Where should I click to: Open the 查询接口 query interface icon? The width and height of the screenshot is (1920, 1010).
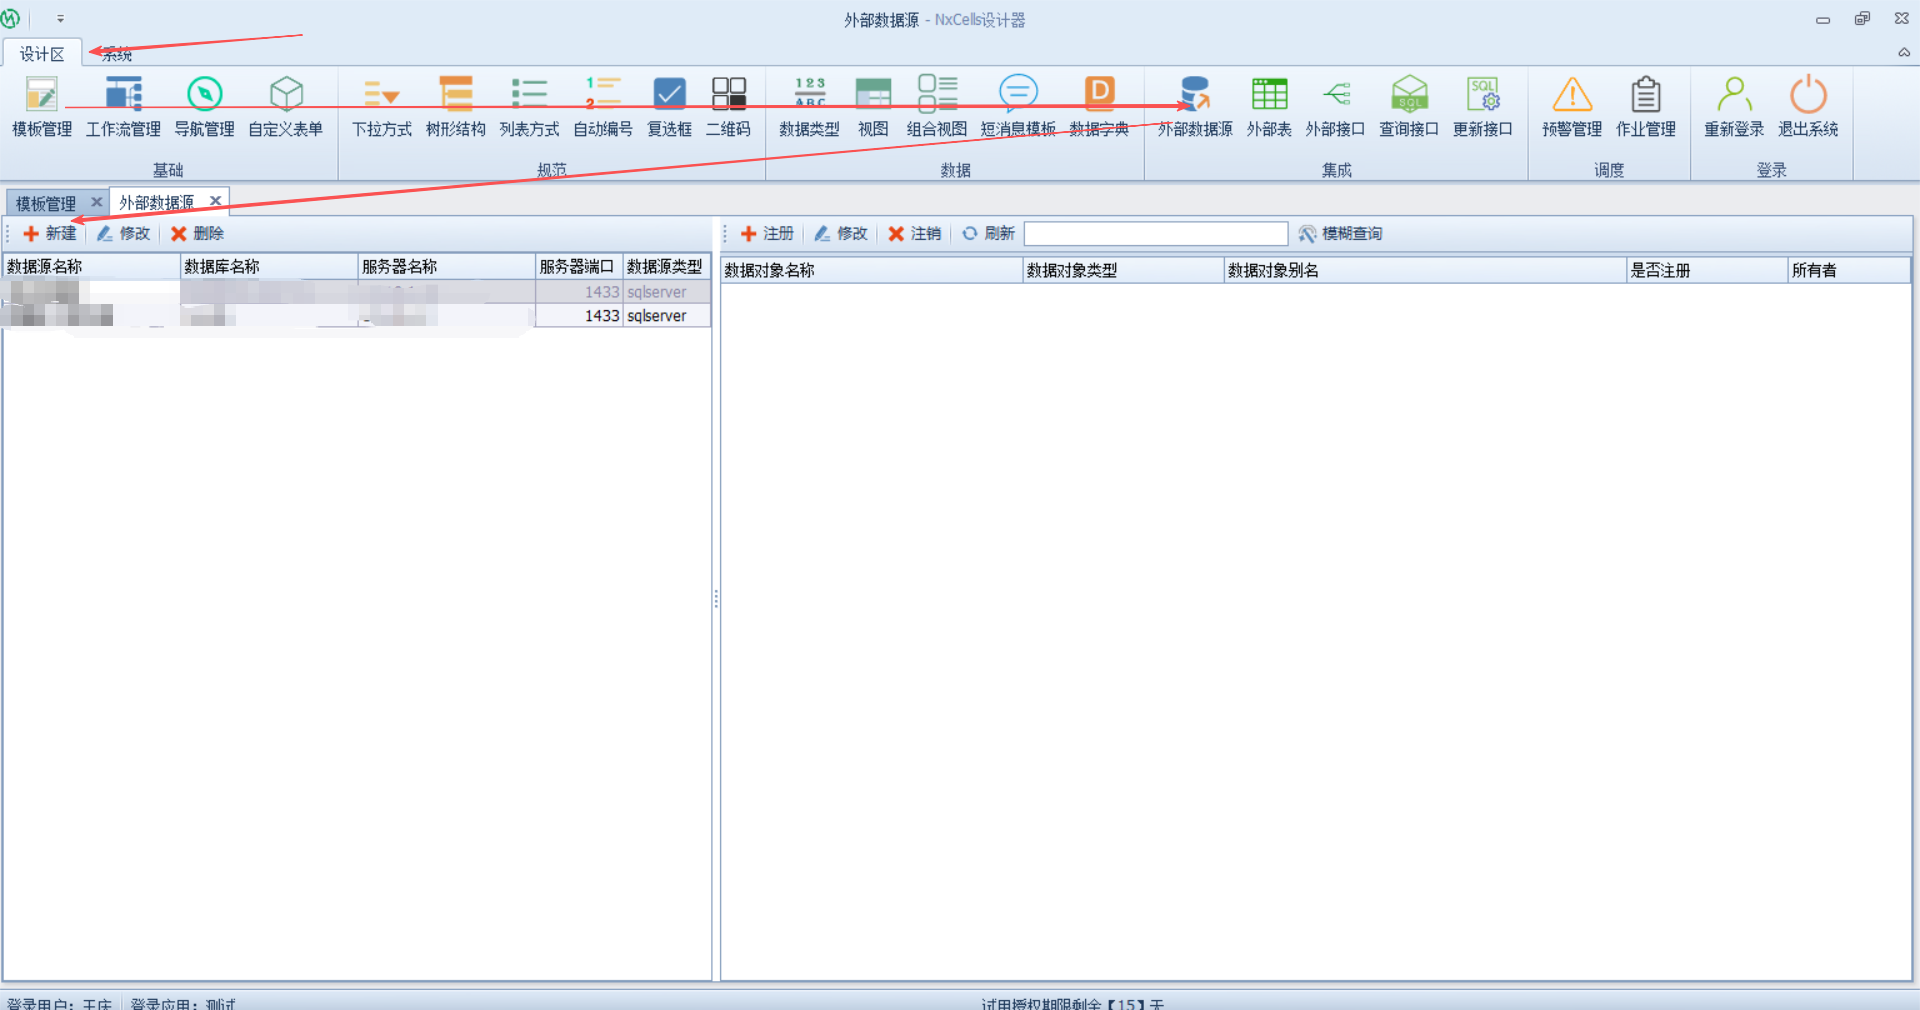1408,106
